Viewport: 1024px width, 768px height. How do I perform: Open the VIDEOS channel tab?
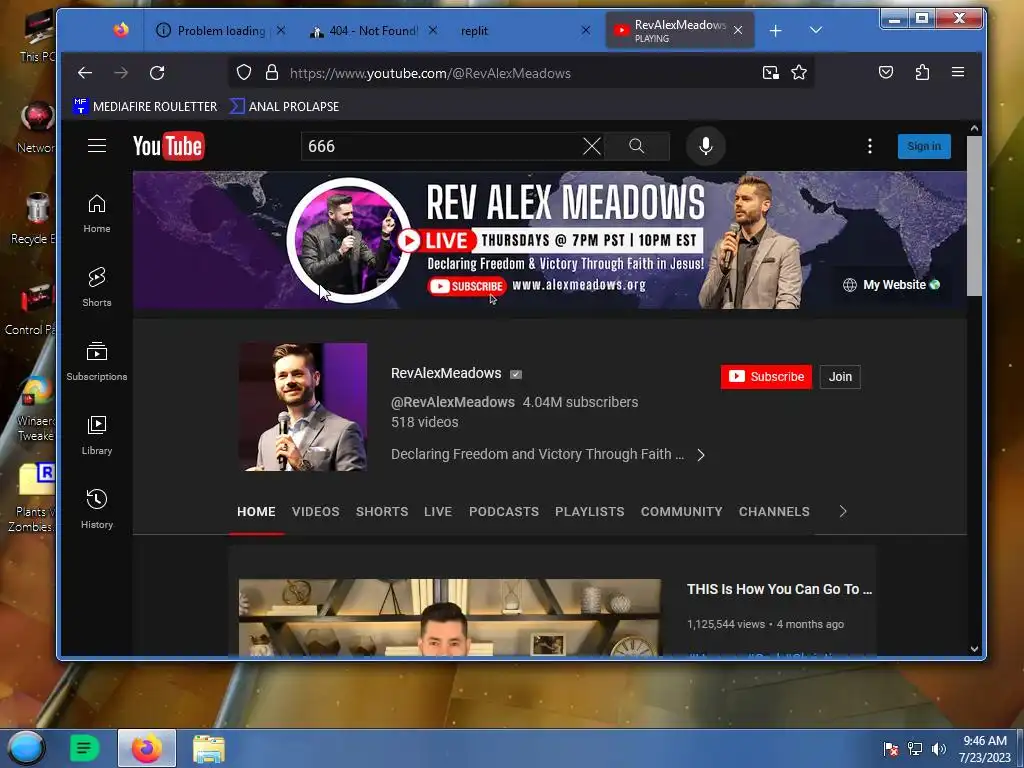pyautogui.click(x=315, y=511)
